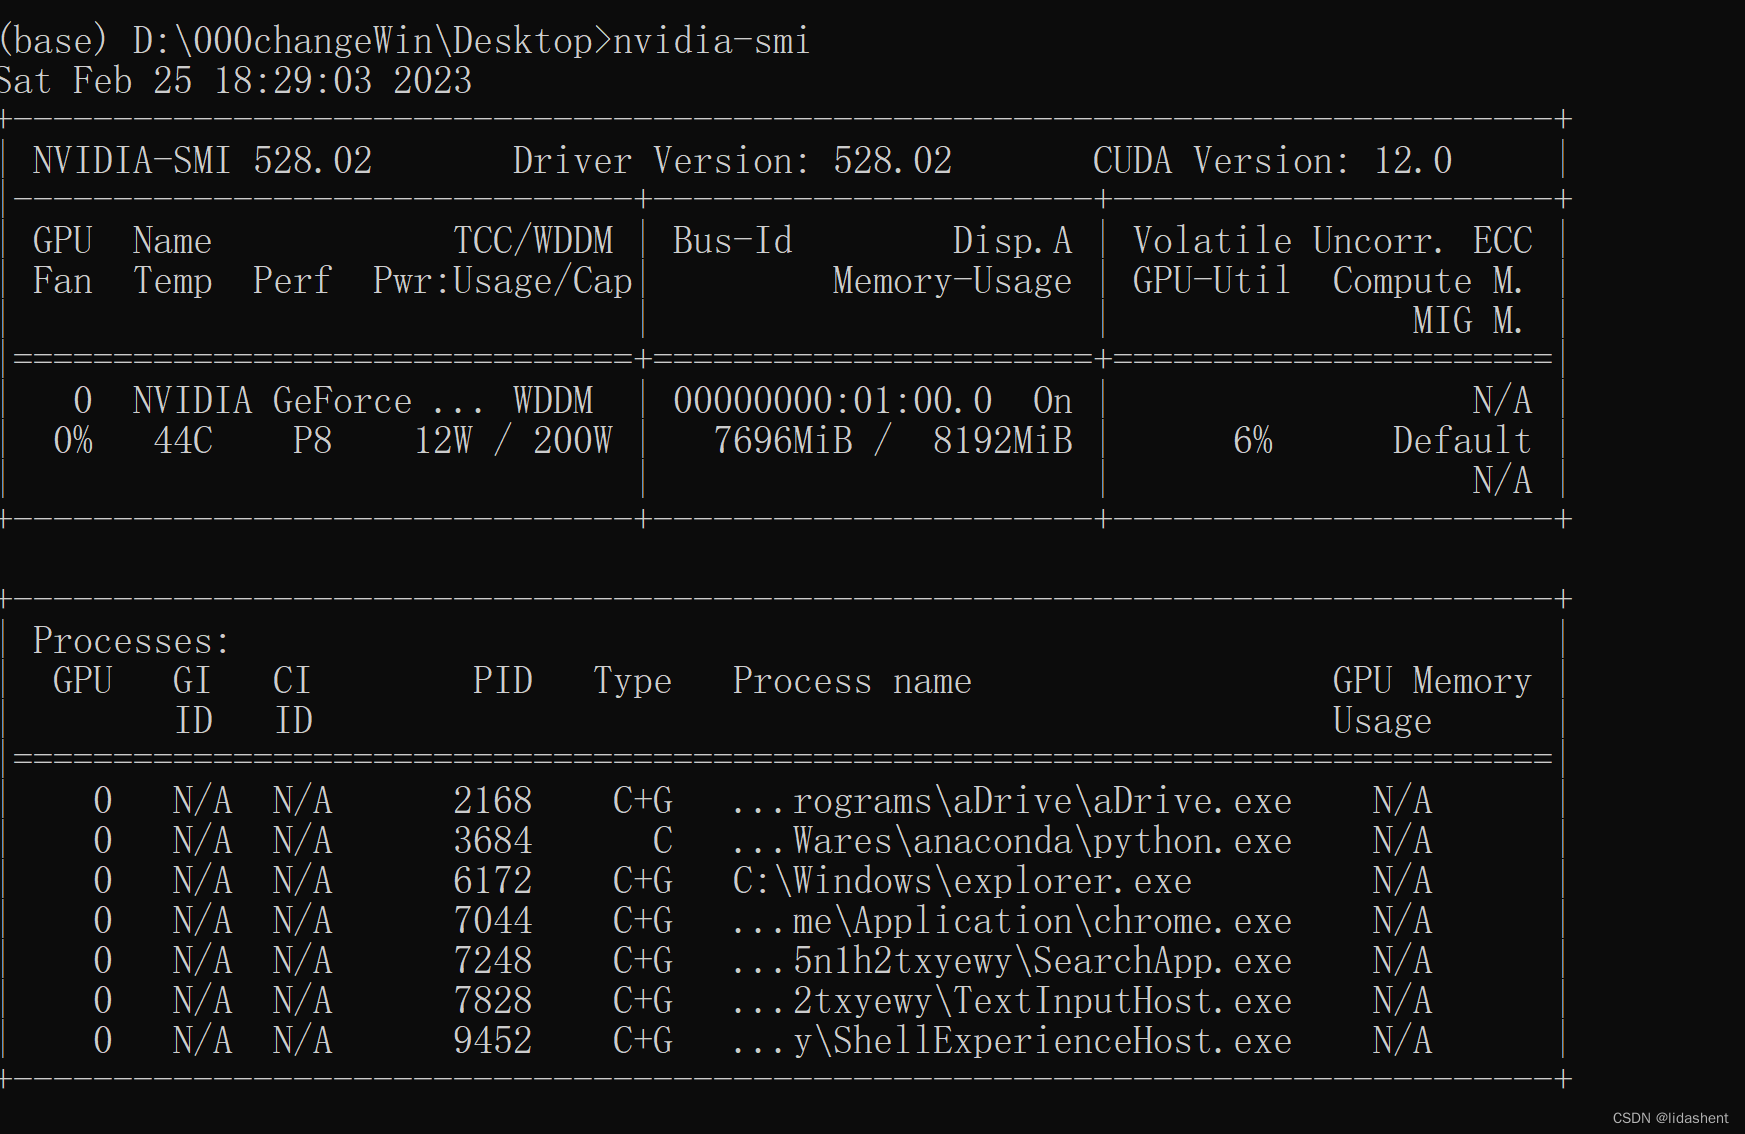Click the 'WDDM' driver mode value

[x=552, y=401]
